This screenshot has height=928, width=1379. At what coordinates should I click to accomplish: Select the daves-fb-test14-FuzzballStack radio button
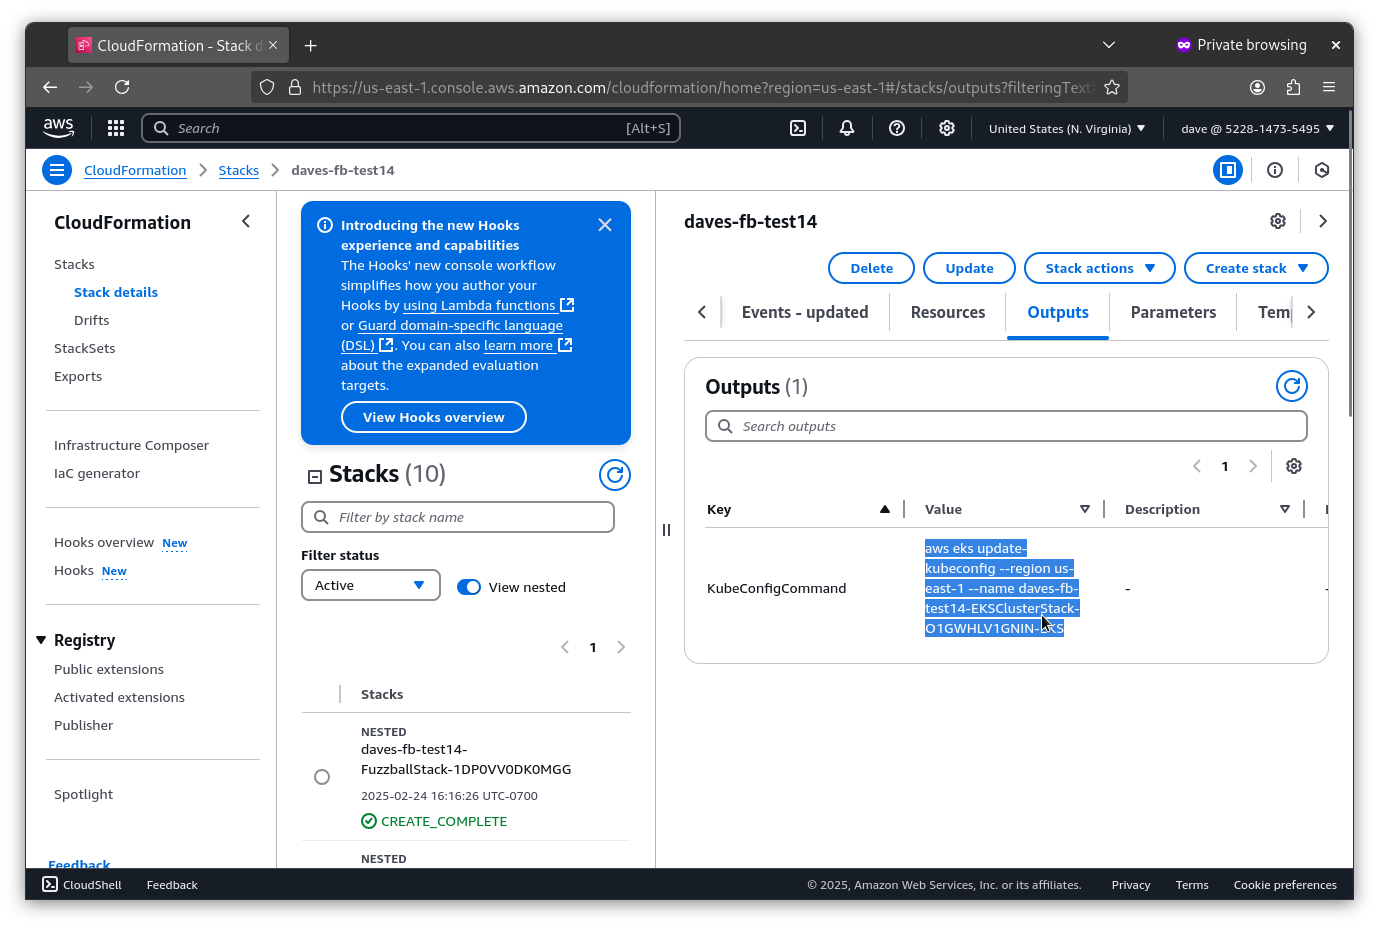tap(322, 777)
